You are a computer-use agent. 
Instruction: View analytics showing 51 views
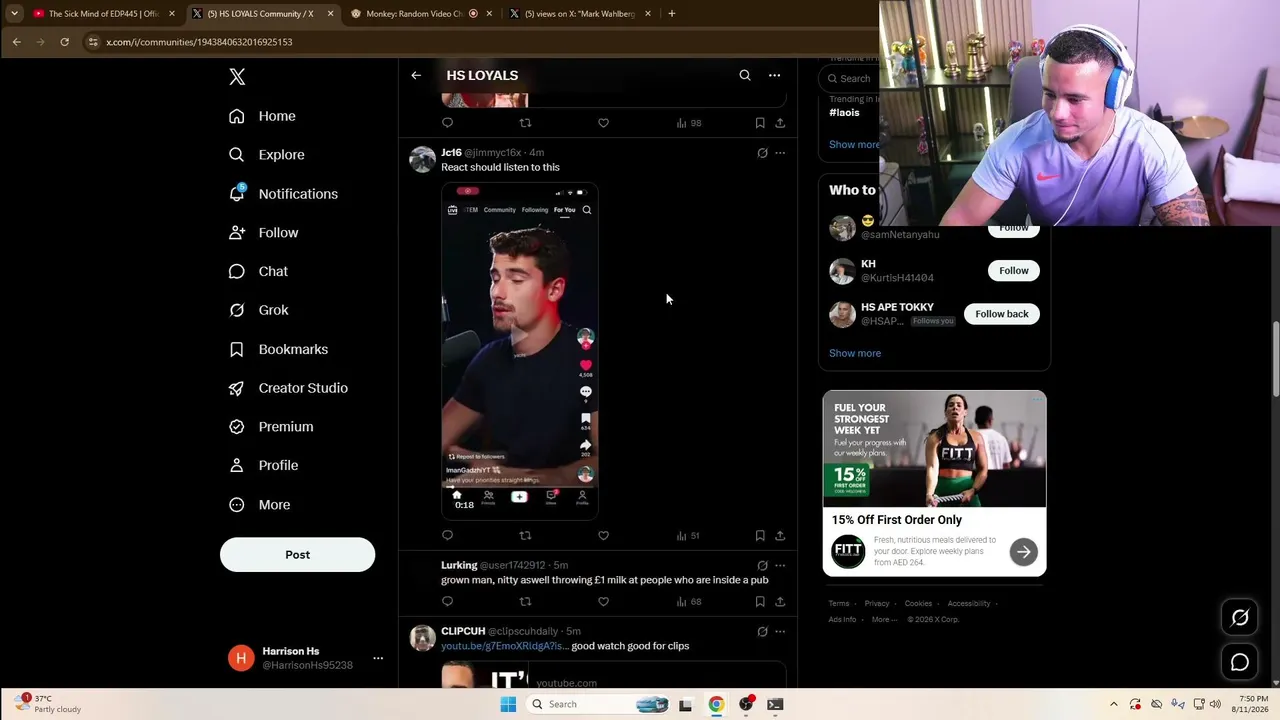point(688,536)
